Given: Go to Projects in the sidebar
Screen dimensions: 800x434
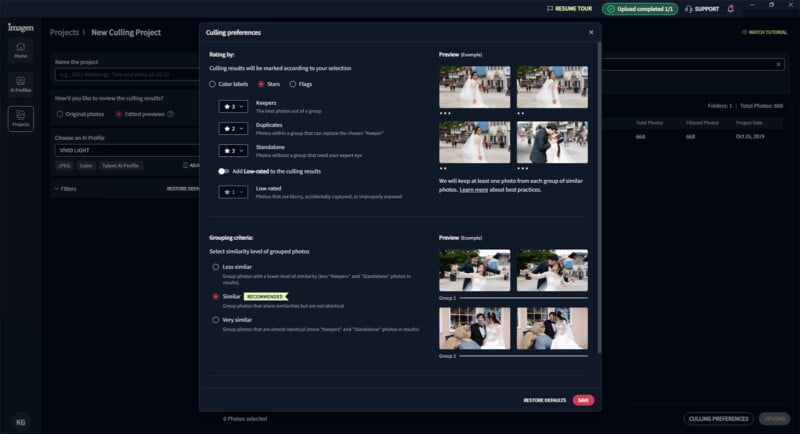Looking at the screenshot, I should click(x=21, y=118).
